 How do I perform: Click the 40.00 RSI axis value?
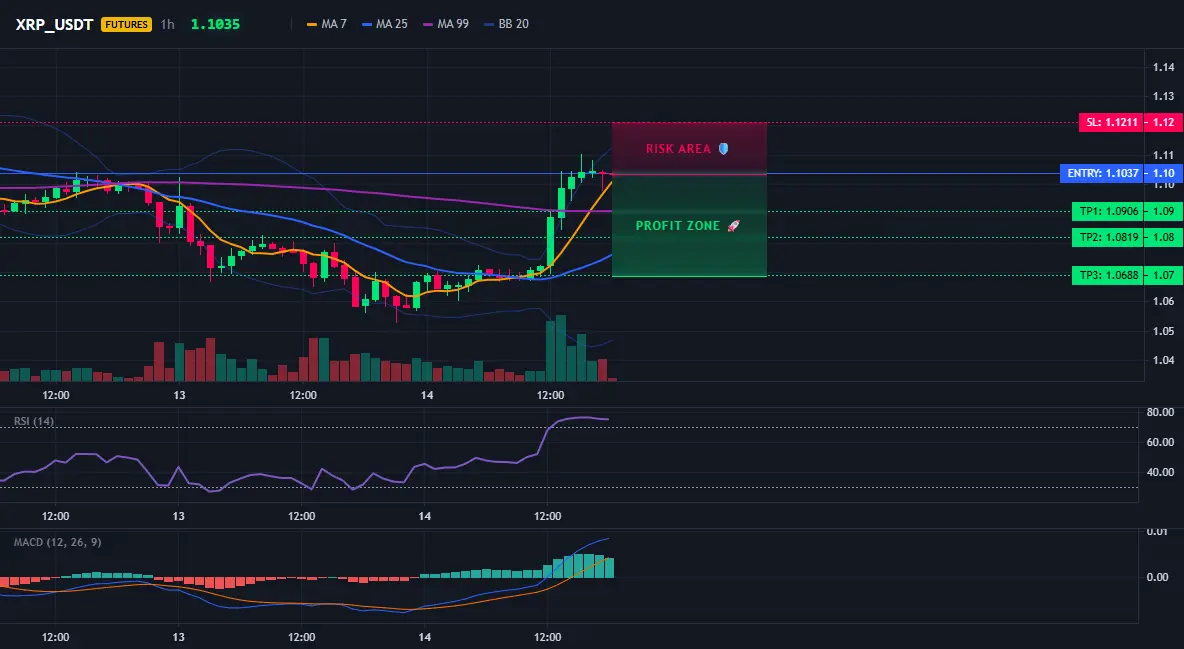point(1161,472)
